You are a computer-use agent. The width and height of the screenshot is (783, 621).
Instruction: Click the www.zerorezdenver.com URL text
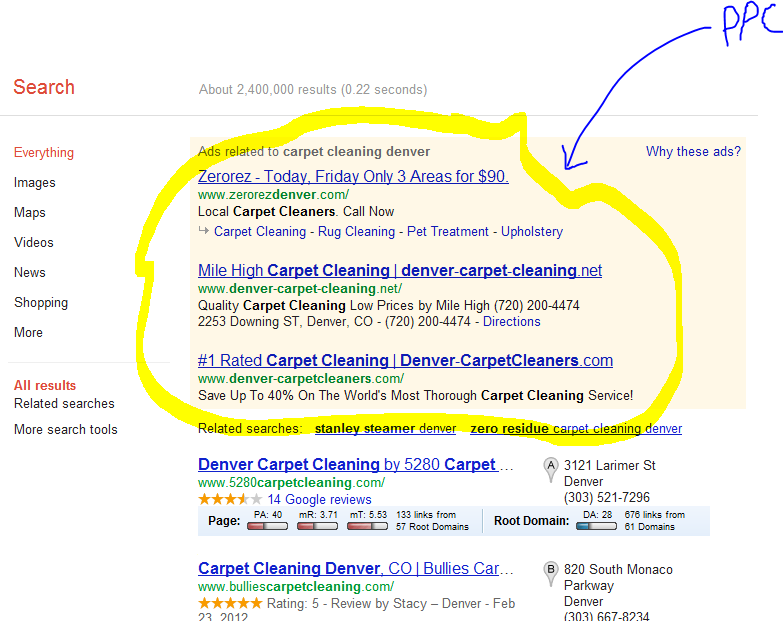[x=273, y=195]
